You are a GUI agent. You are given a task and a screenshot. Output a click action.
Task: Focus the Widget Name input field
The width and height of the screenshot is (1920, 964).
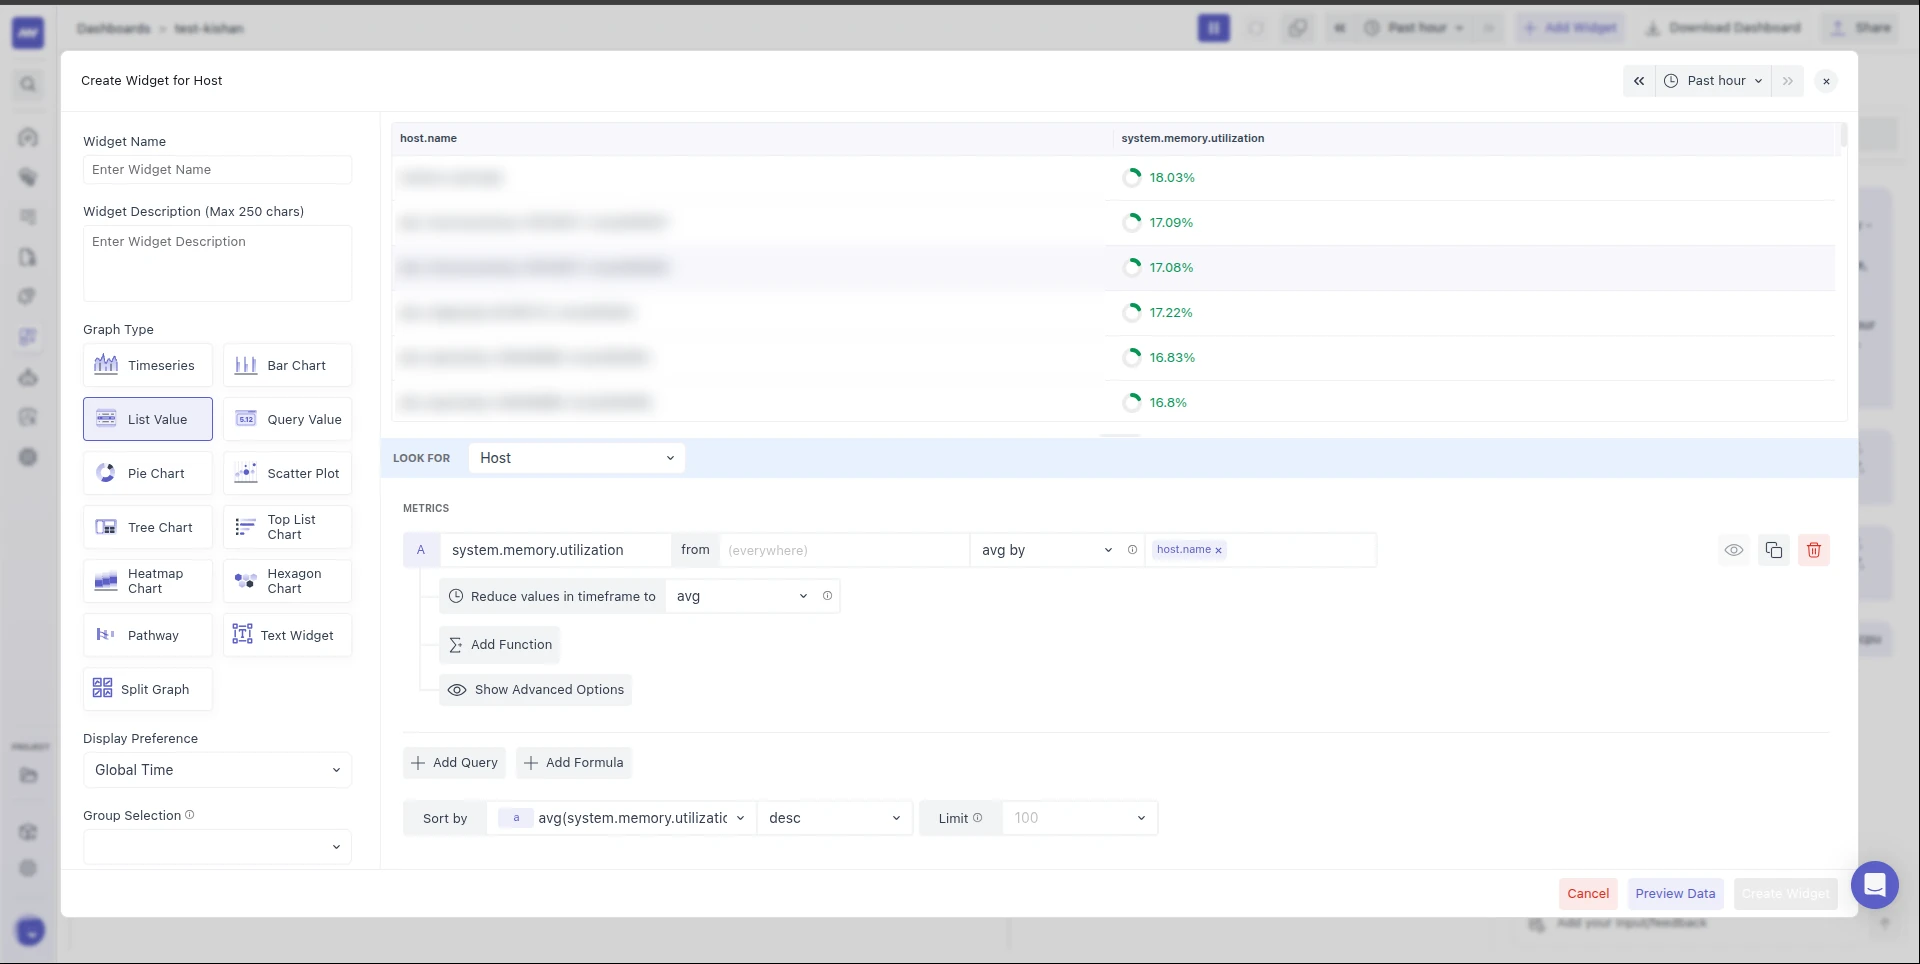pos(217,170)
